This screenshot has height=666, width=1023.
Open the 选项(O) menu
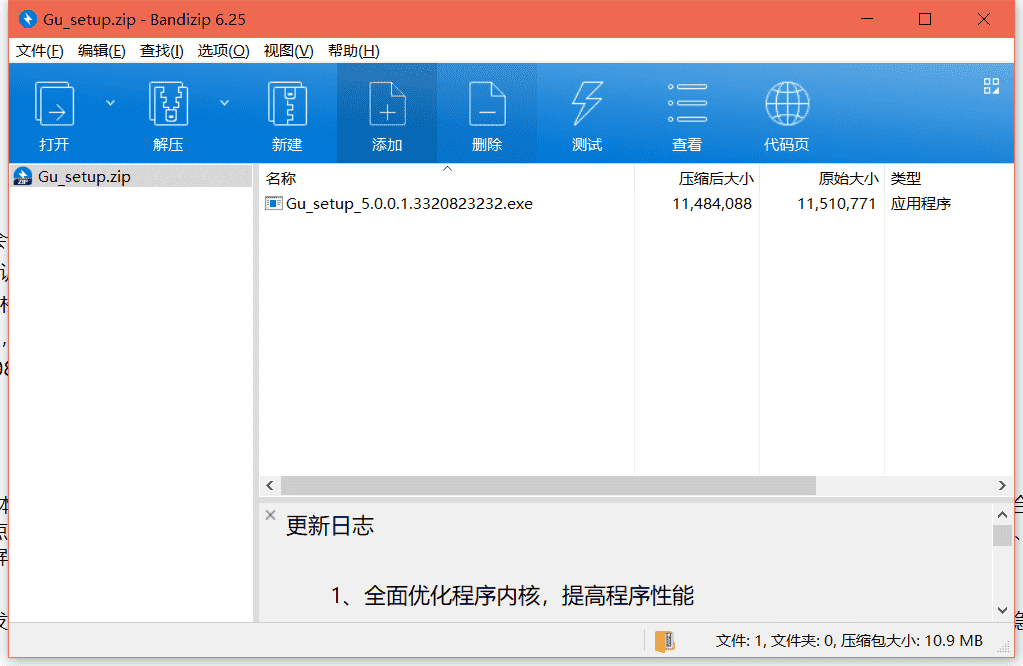(x=223, y=51)
